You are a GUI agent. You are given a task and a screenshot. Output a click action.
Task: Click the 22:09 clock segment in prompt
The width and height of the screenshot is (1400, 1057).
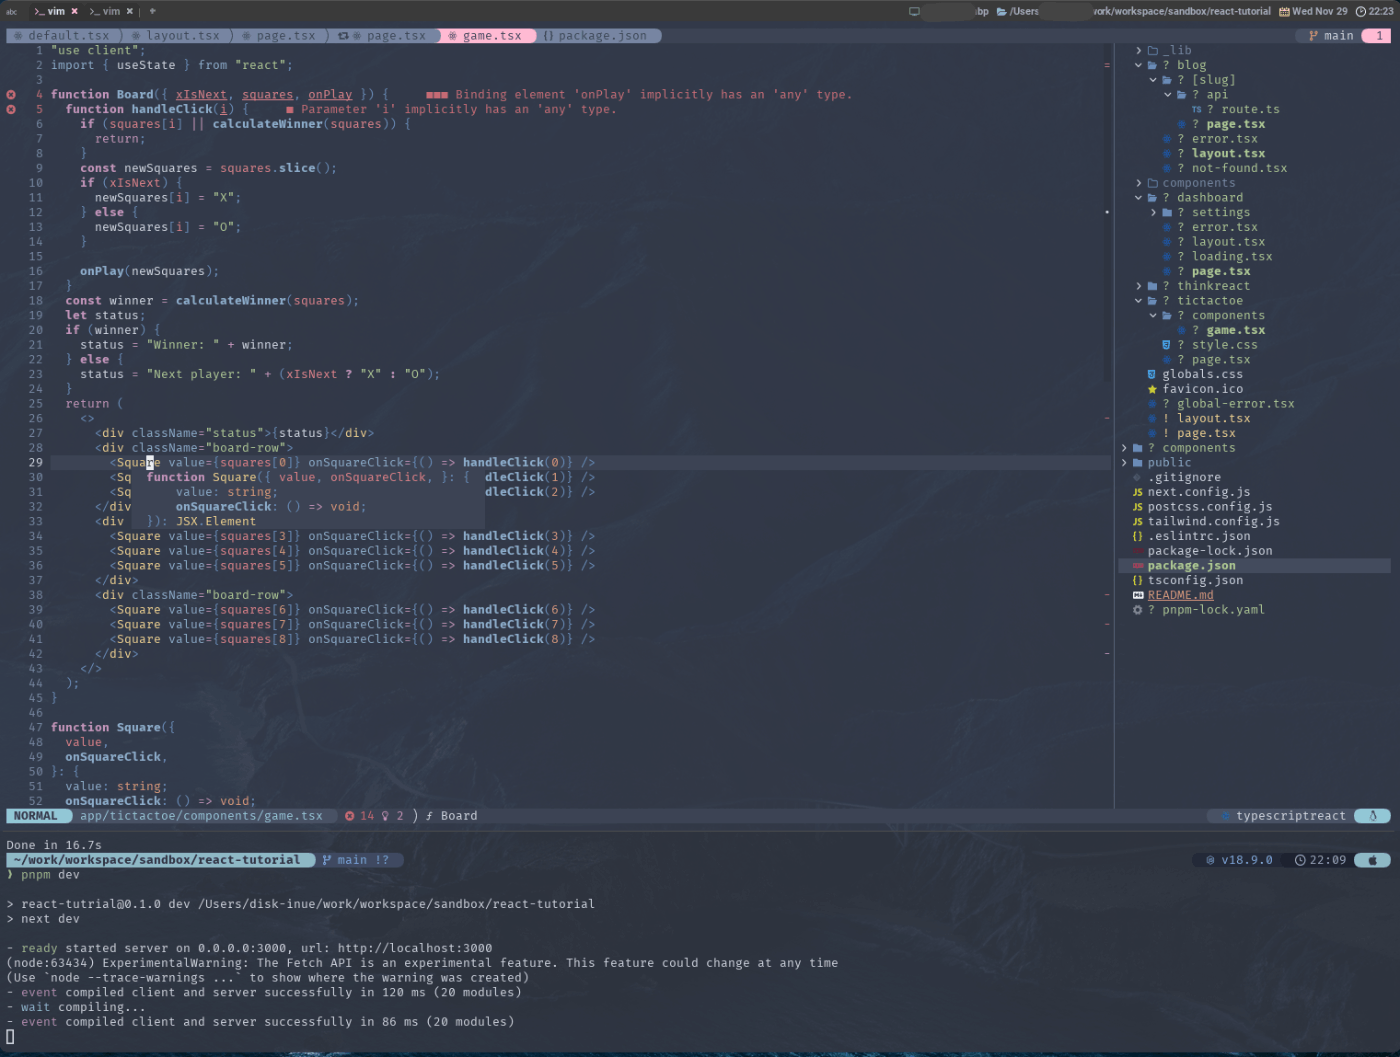pyautogui.click(x=1320, y=860)
